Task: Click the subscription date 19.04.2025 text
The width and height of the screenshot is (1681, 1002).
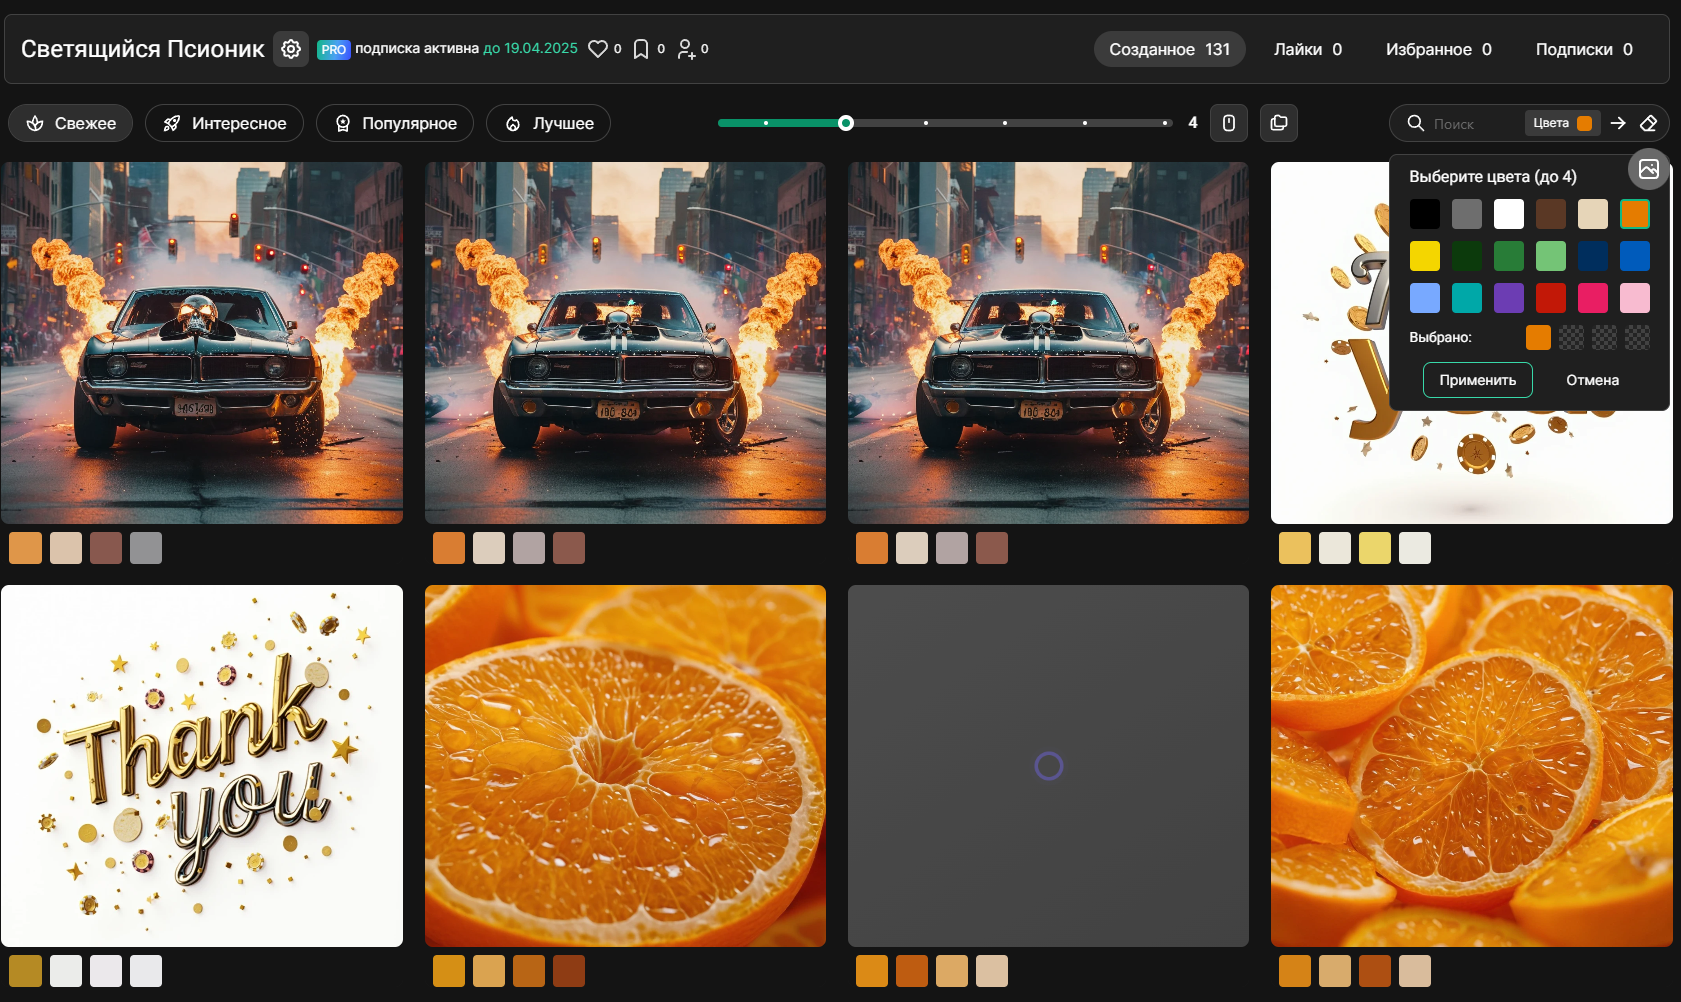Action: (x=541, y=48)
